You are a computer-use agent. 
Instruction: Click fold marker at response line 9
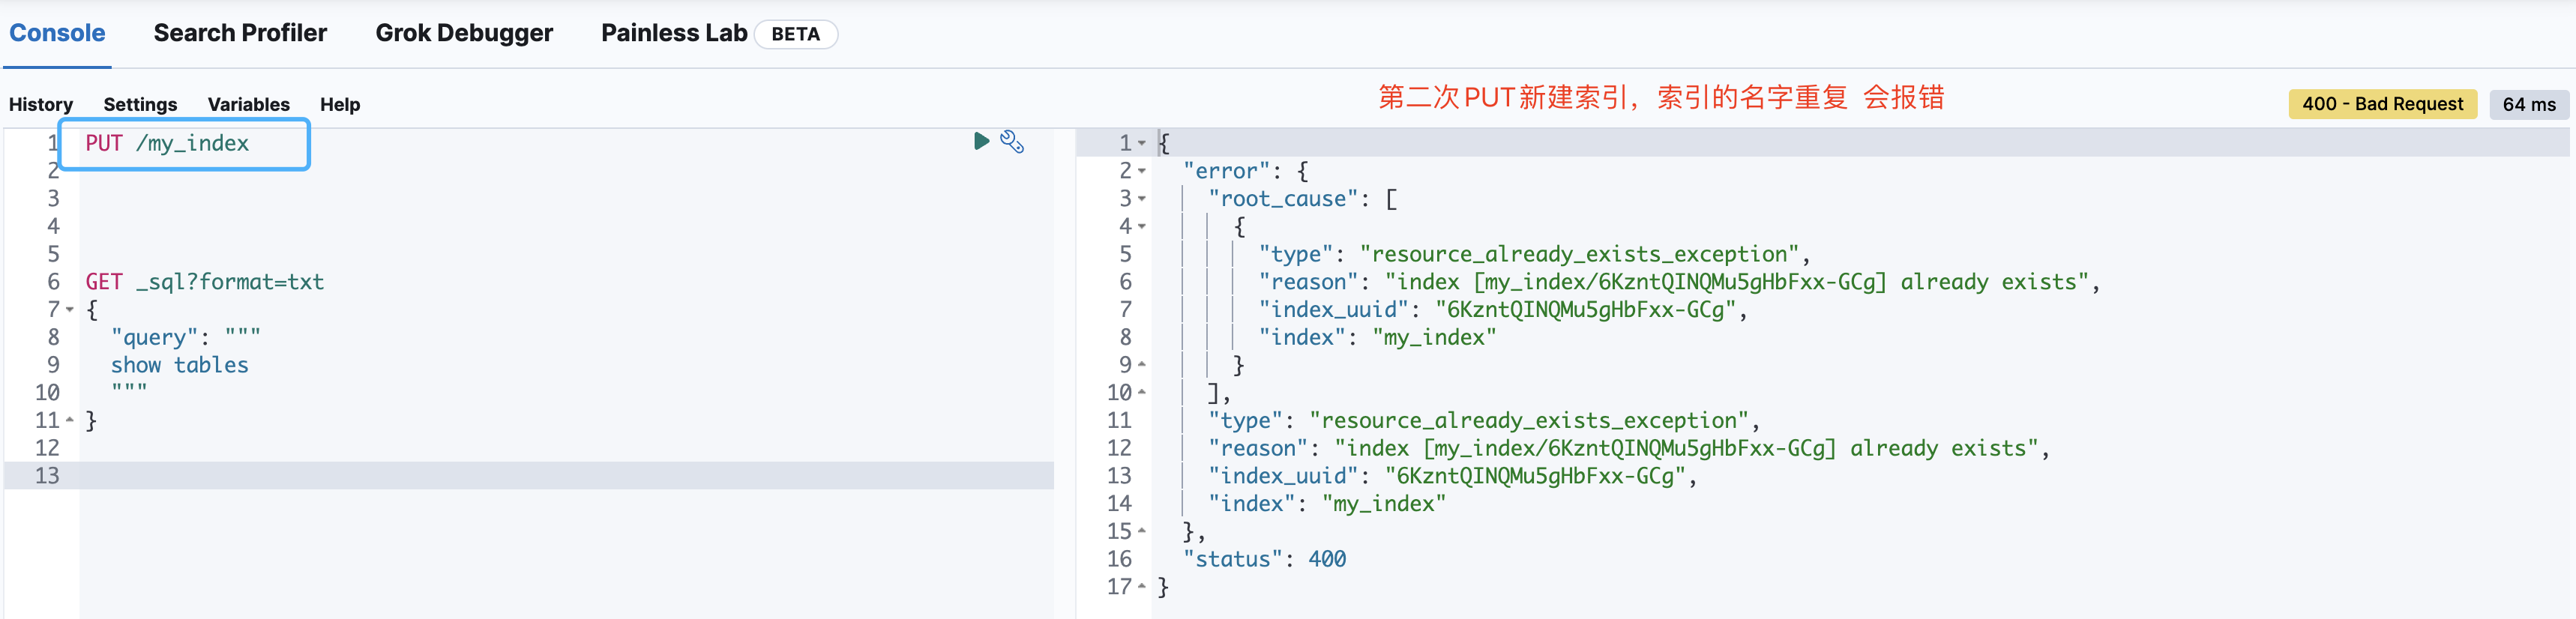[1142, 365]
